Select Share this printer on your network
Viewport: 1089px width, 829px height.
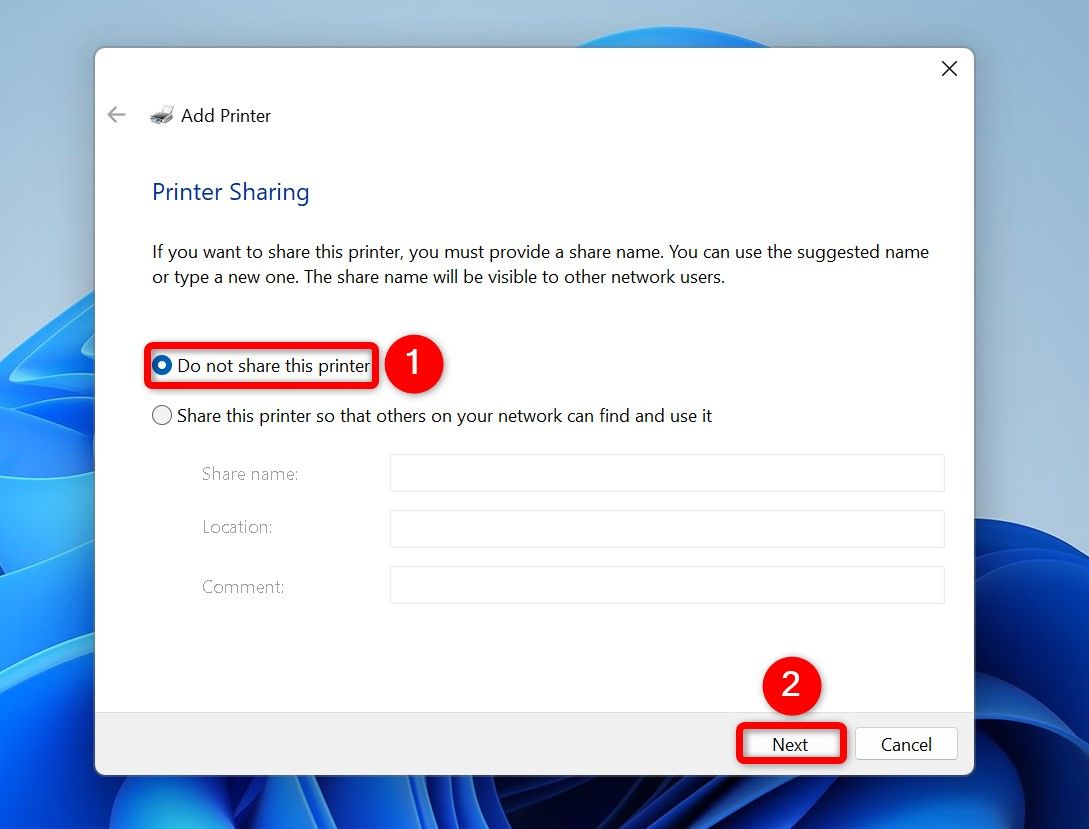[x=431, y=416]
